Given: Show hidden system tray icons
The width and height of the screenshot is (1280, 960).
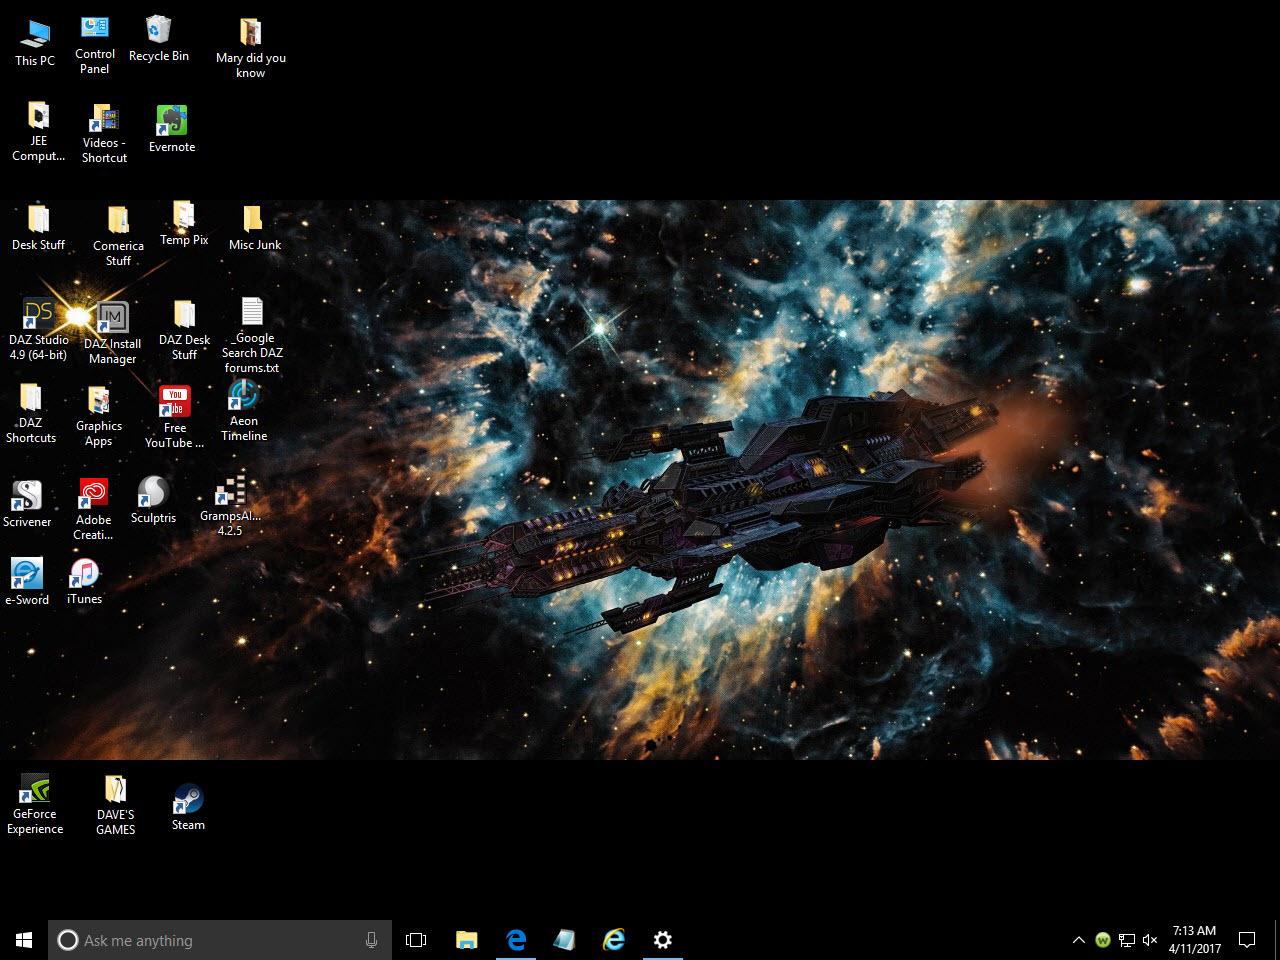Looking at the screenshot, I should (x=1078, y=940).
